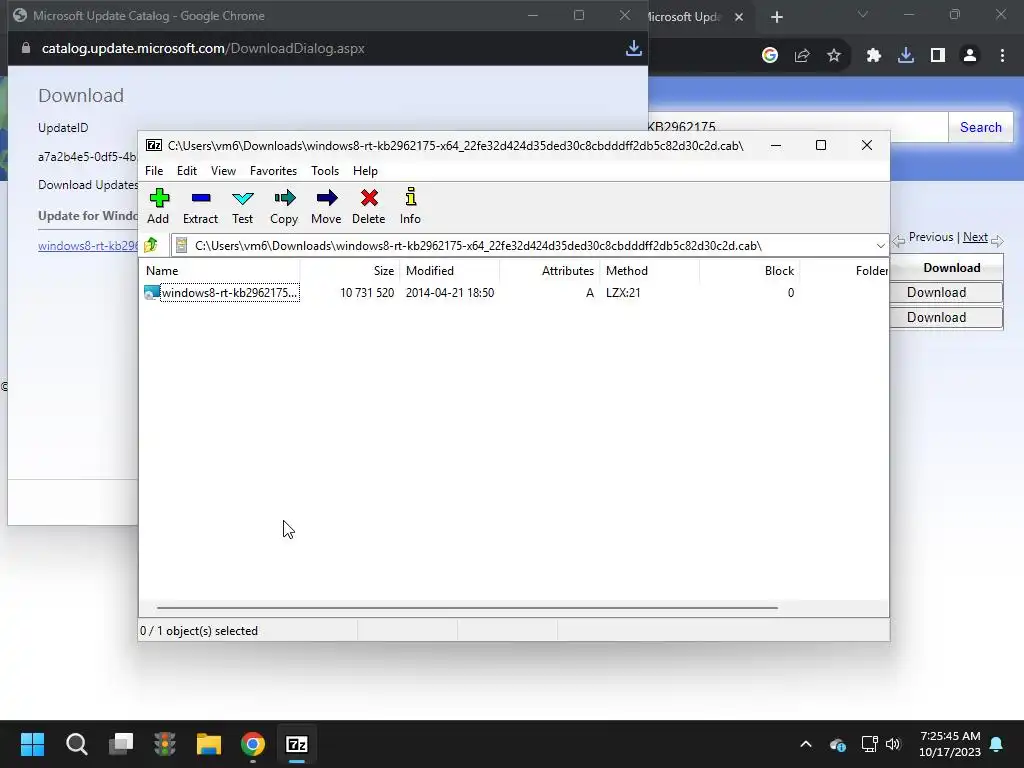Open Windows Start menu
Image resolution: width=1024 pixels, height=768 pixels.
click(x=32, y=744)
